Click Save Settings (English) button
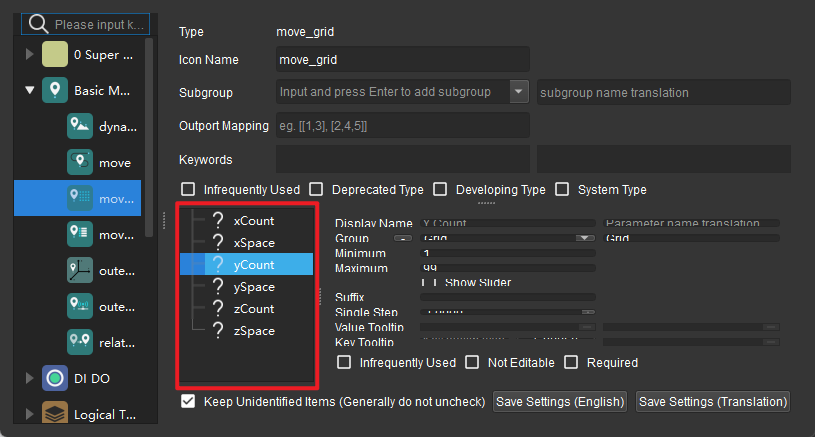The height and width of the screenshot is (437, 815). [x=560, y=401]
